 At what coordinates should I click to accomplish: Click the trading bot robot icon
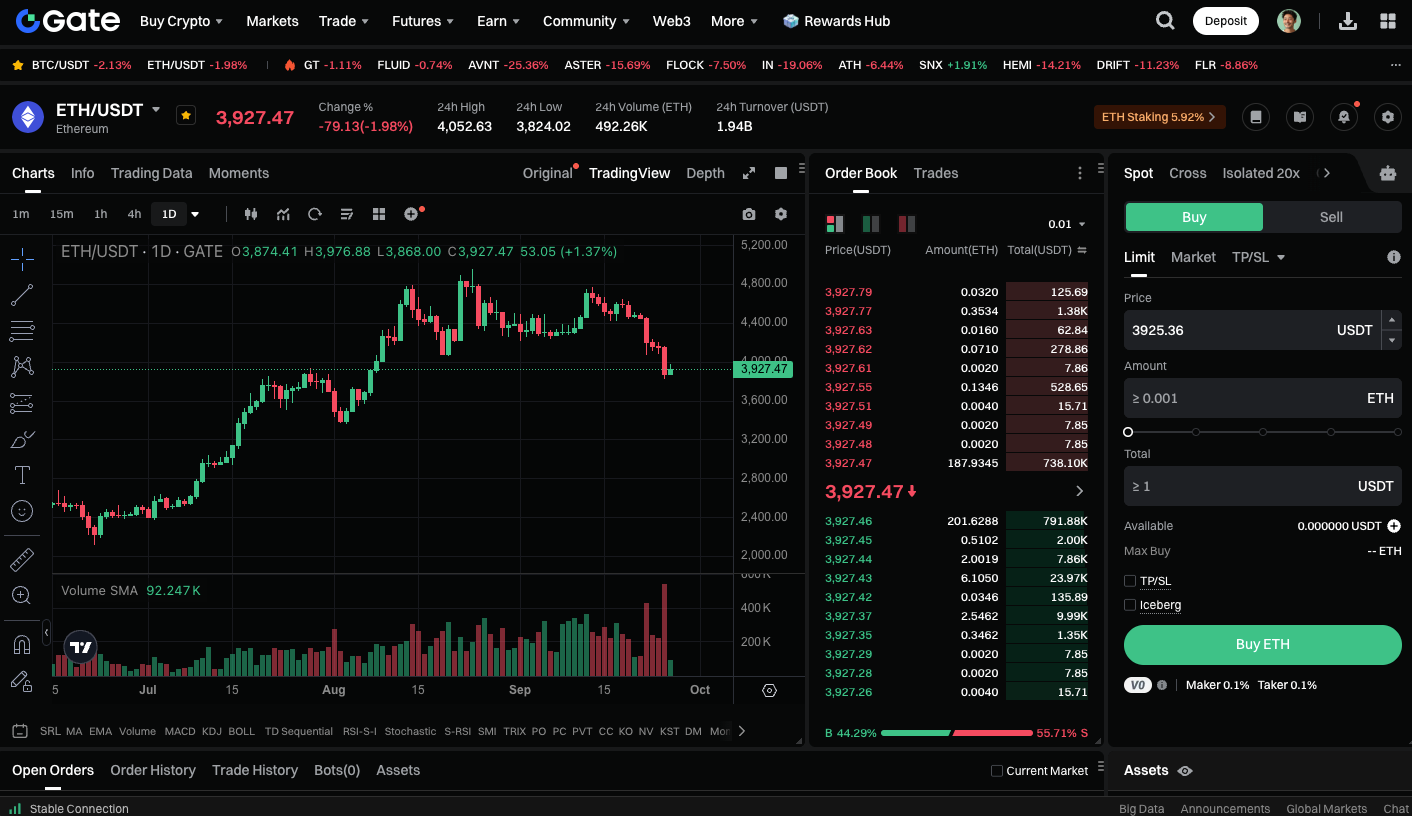point(1388,173)
